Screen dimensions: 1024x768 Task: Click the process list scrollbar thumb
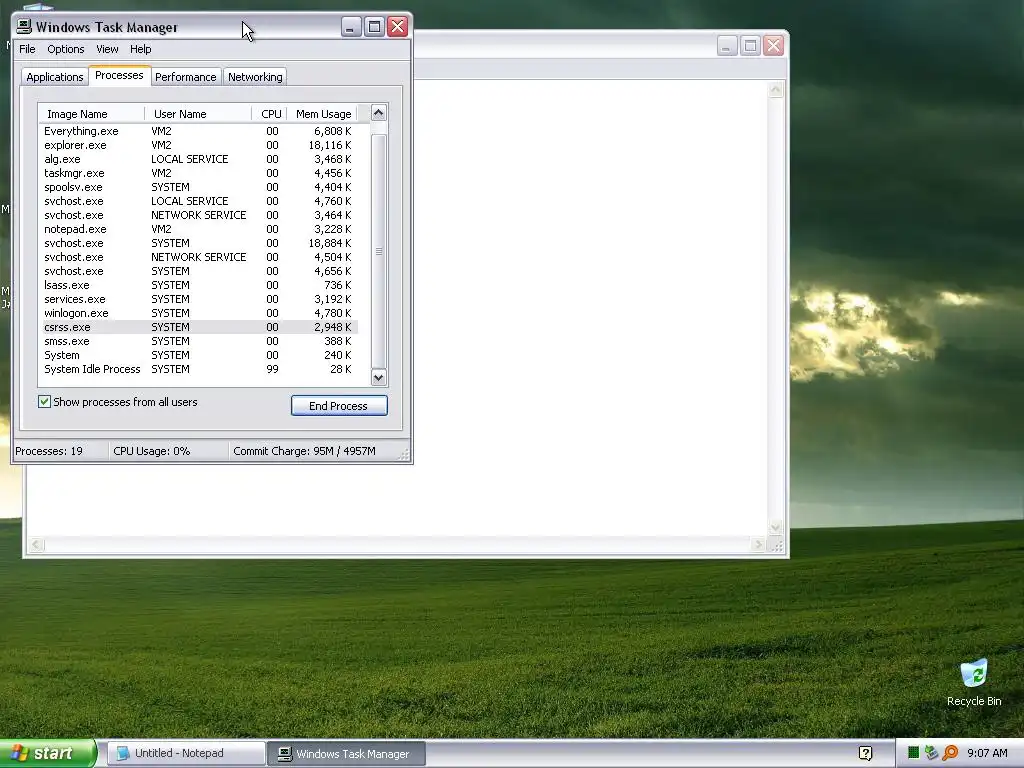pos(379,251)
